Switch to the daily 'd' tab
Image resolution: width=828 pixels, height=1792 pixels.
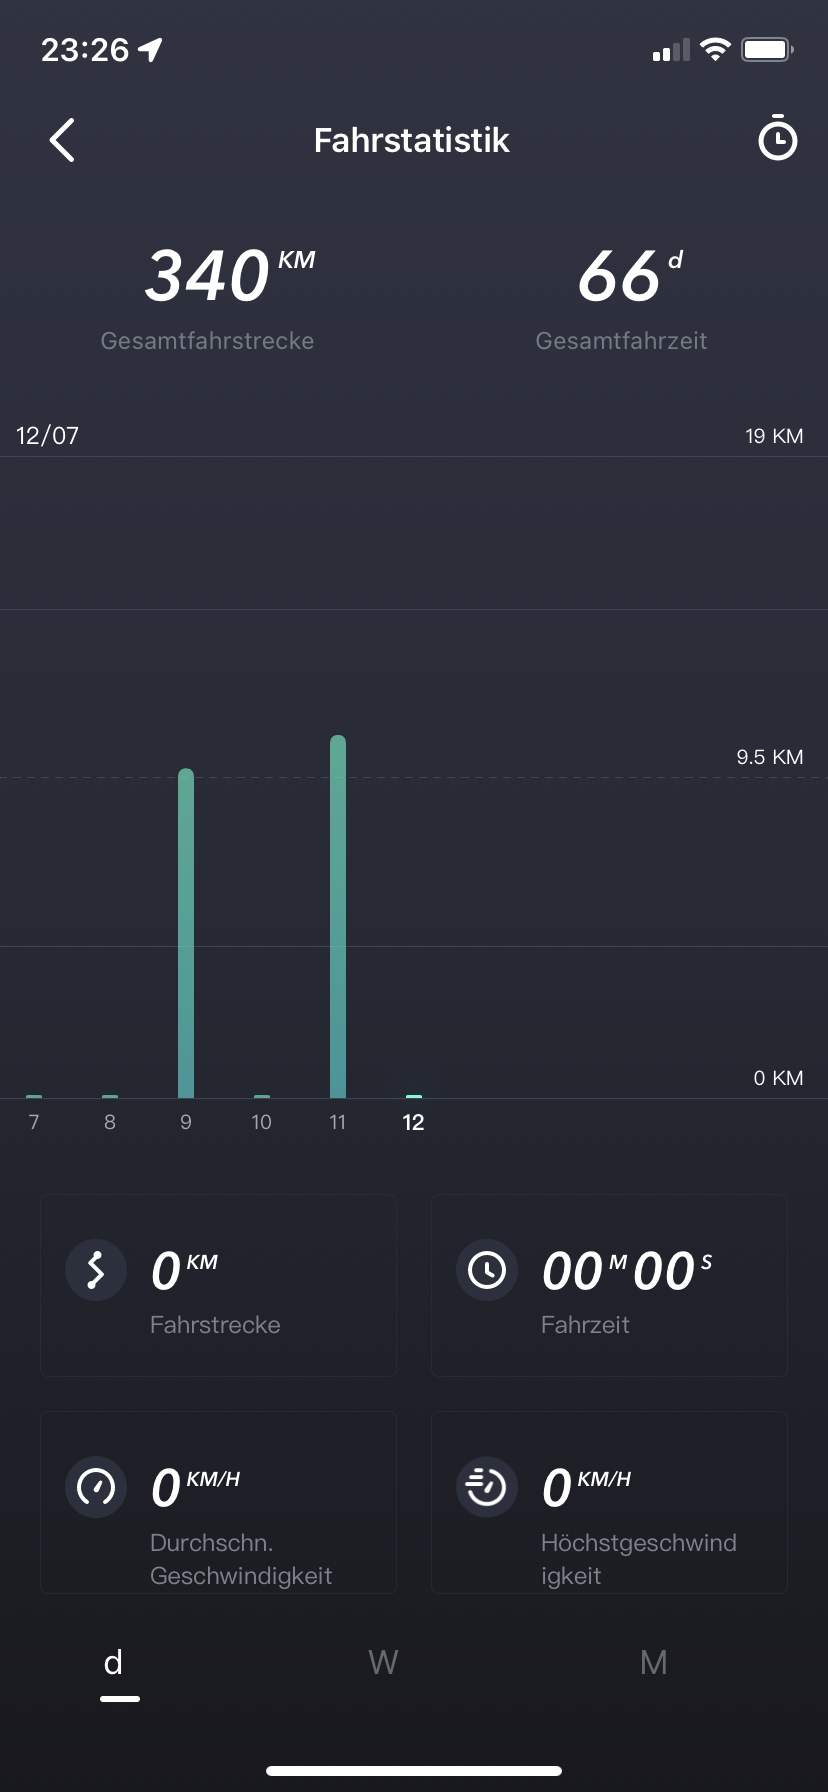point(114,1663)
